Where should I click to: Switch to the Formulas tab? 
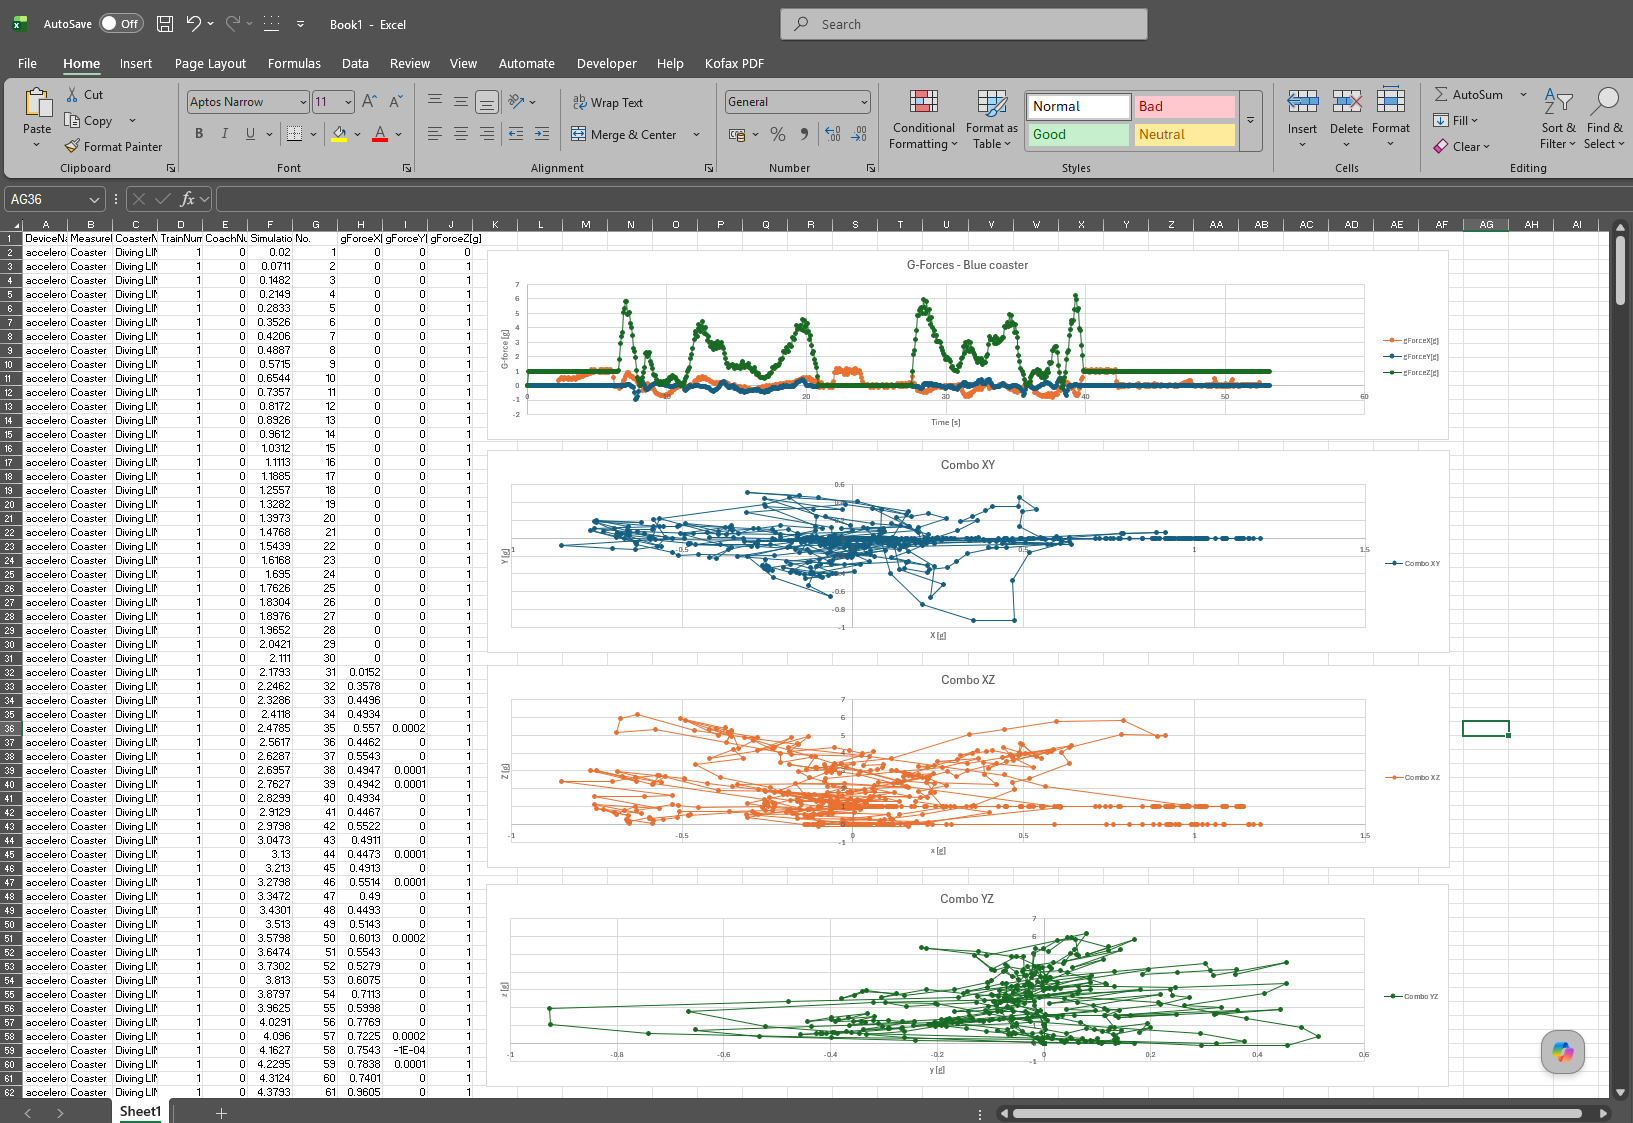tap(294, 63)
